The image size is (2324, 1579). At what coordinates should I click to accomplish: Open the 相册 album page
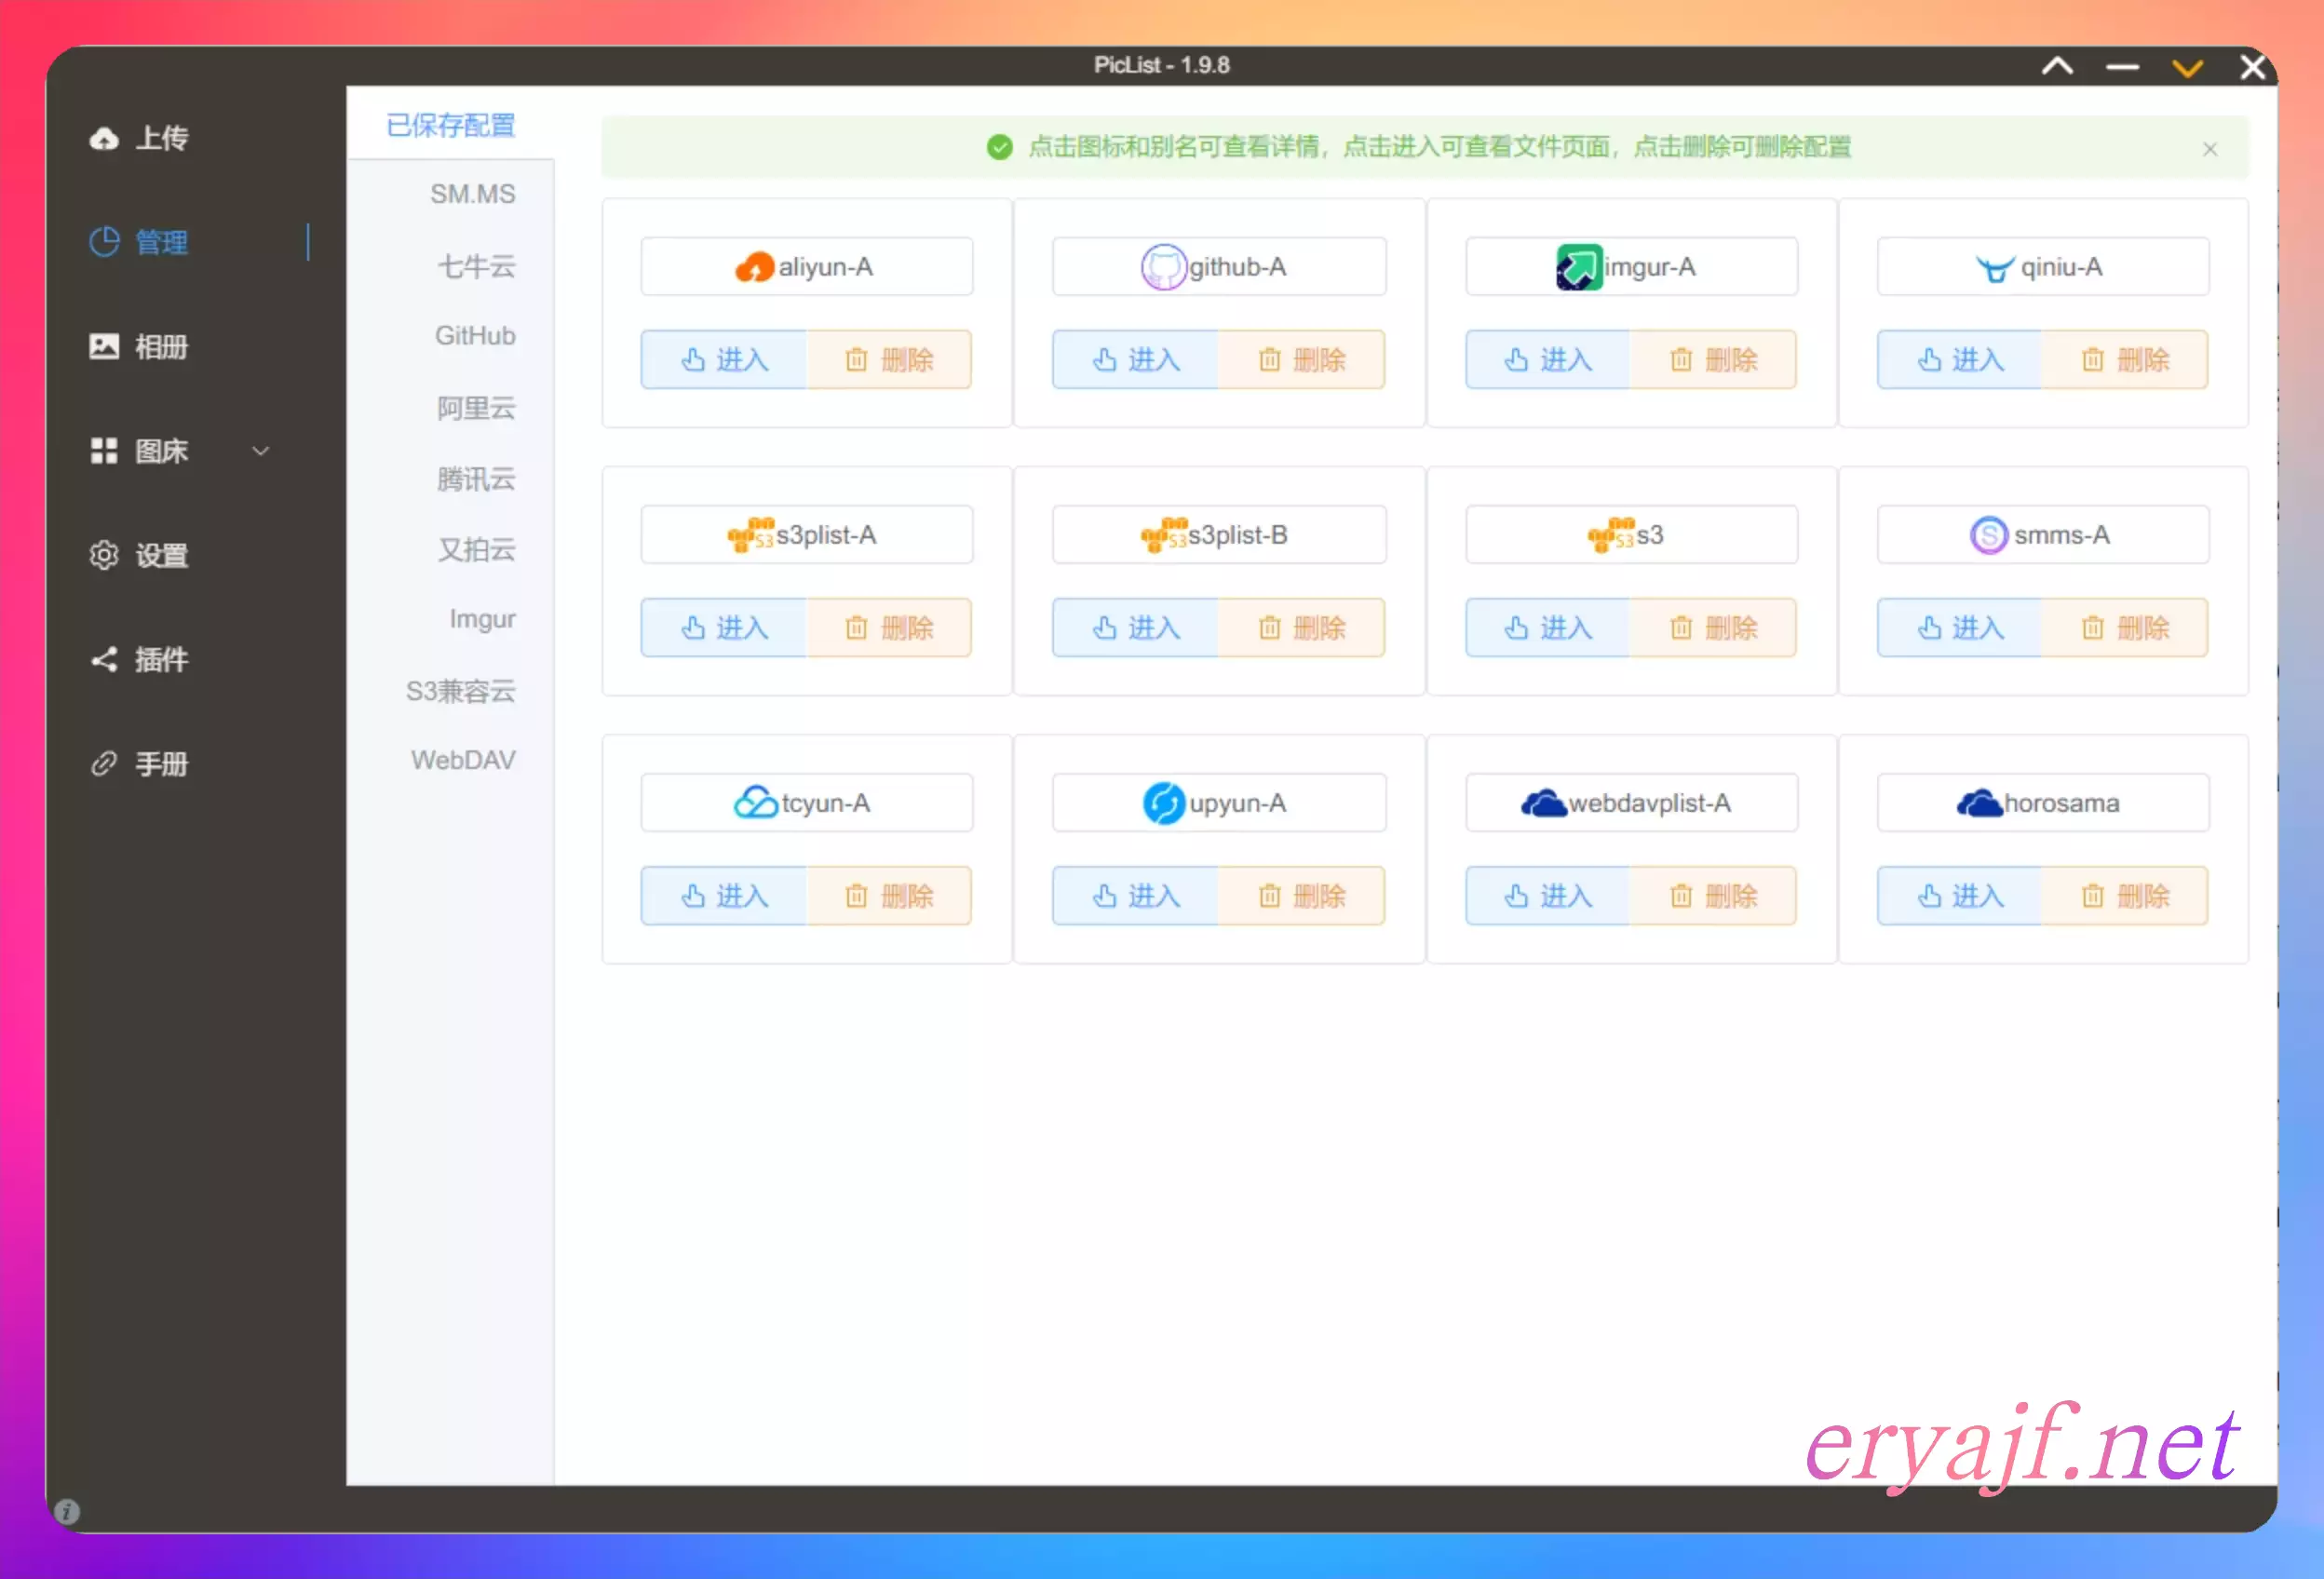pyautogui.click(x=160, y=346)
